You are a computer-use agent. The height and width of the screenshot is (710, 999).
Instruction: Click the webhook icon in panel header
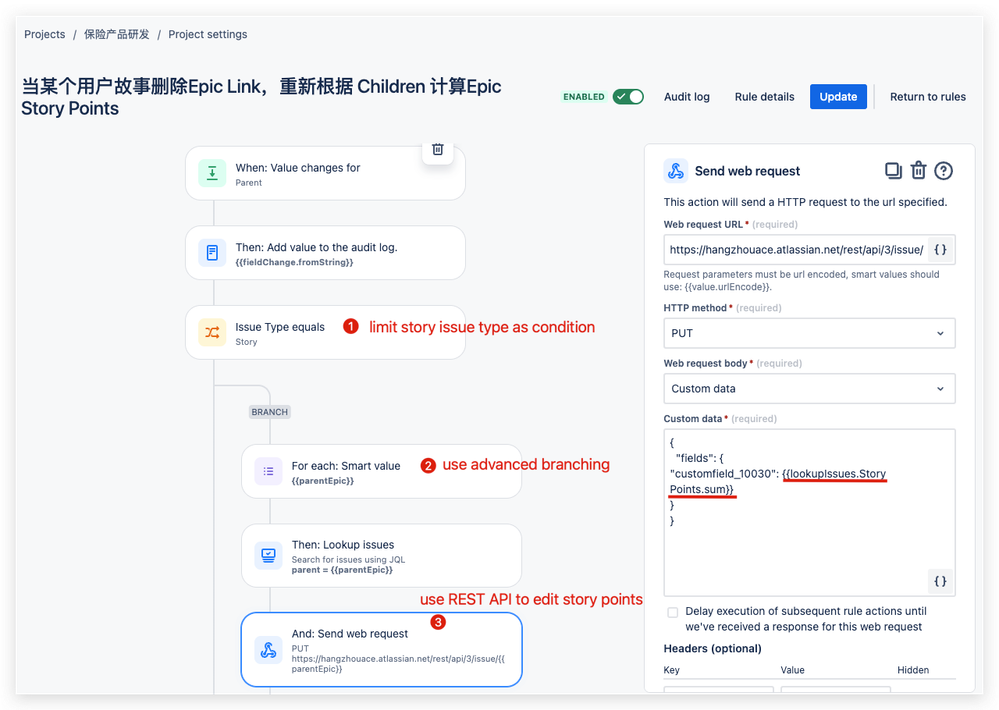(676, 171)
